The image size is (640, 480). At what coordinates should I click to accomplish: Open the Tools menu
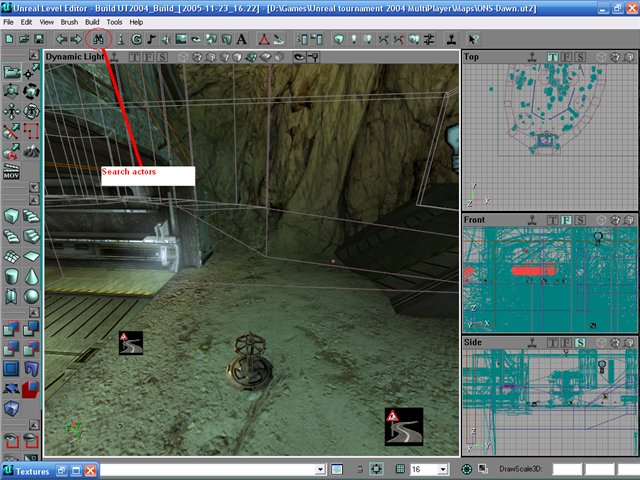pos(115,21)
